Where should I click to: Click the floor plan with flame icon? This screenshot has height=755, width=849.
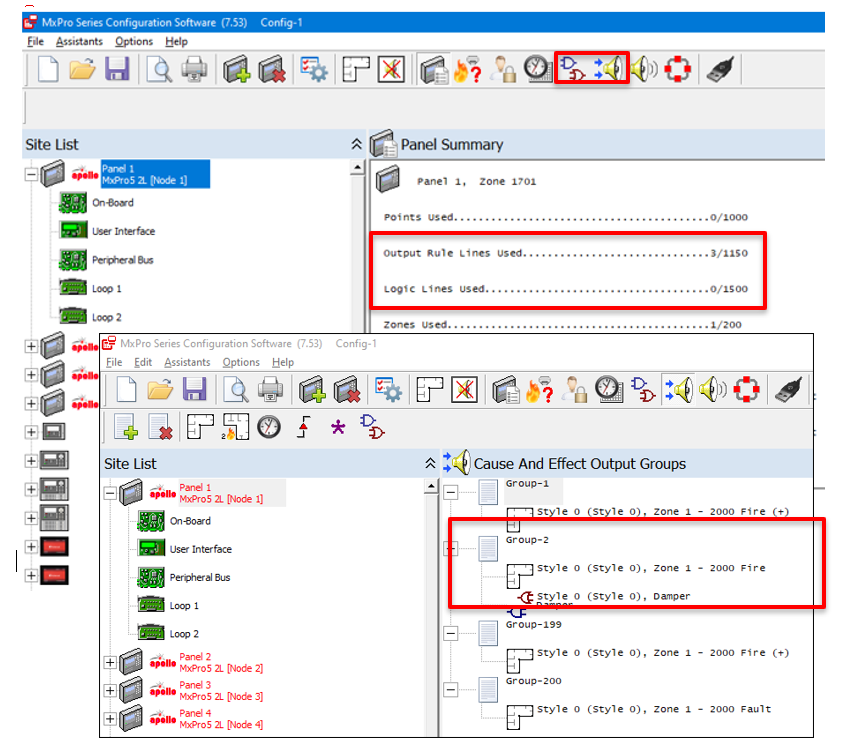(x=234, y=427)
